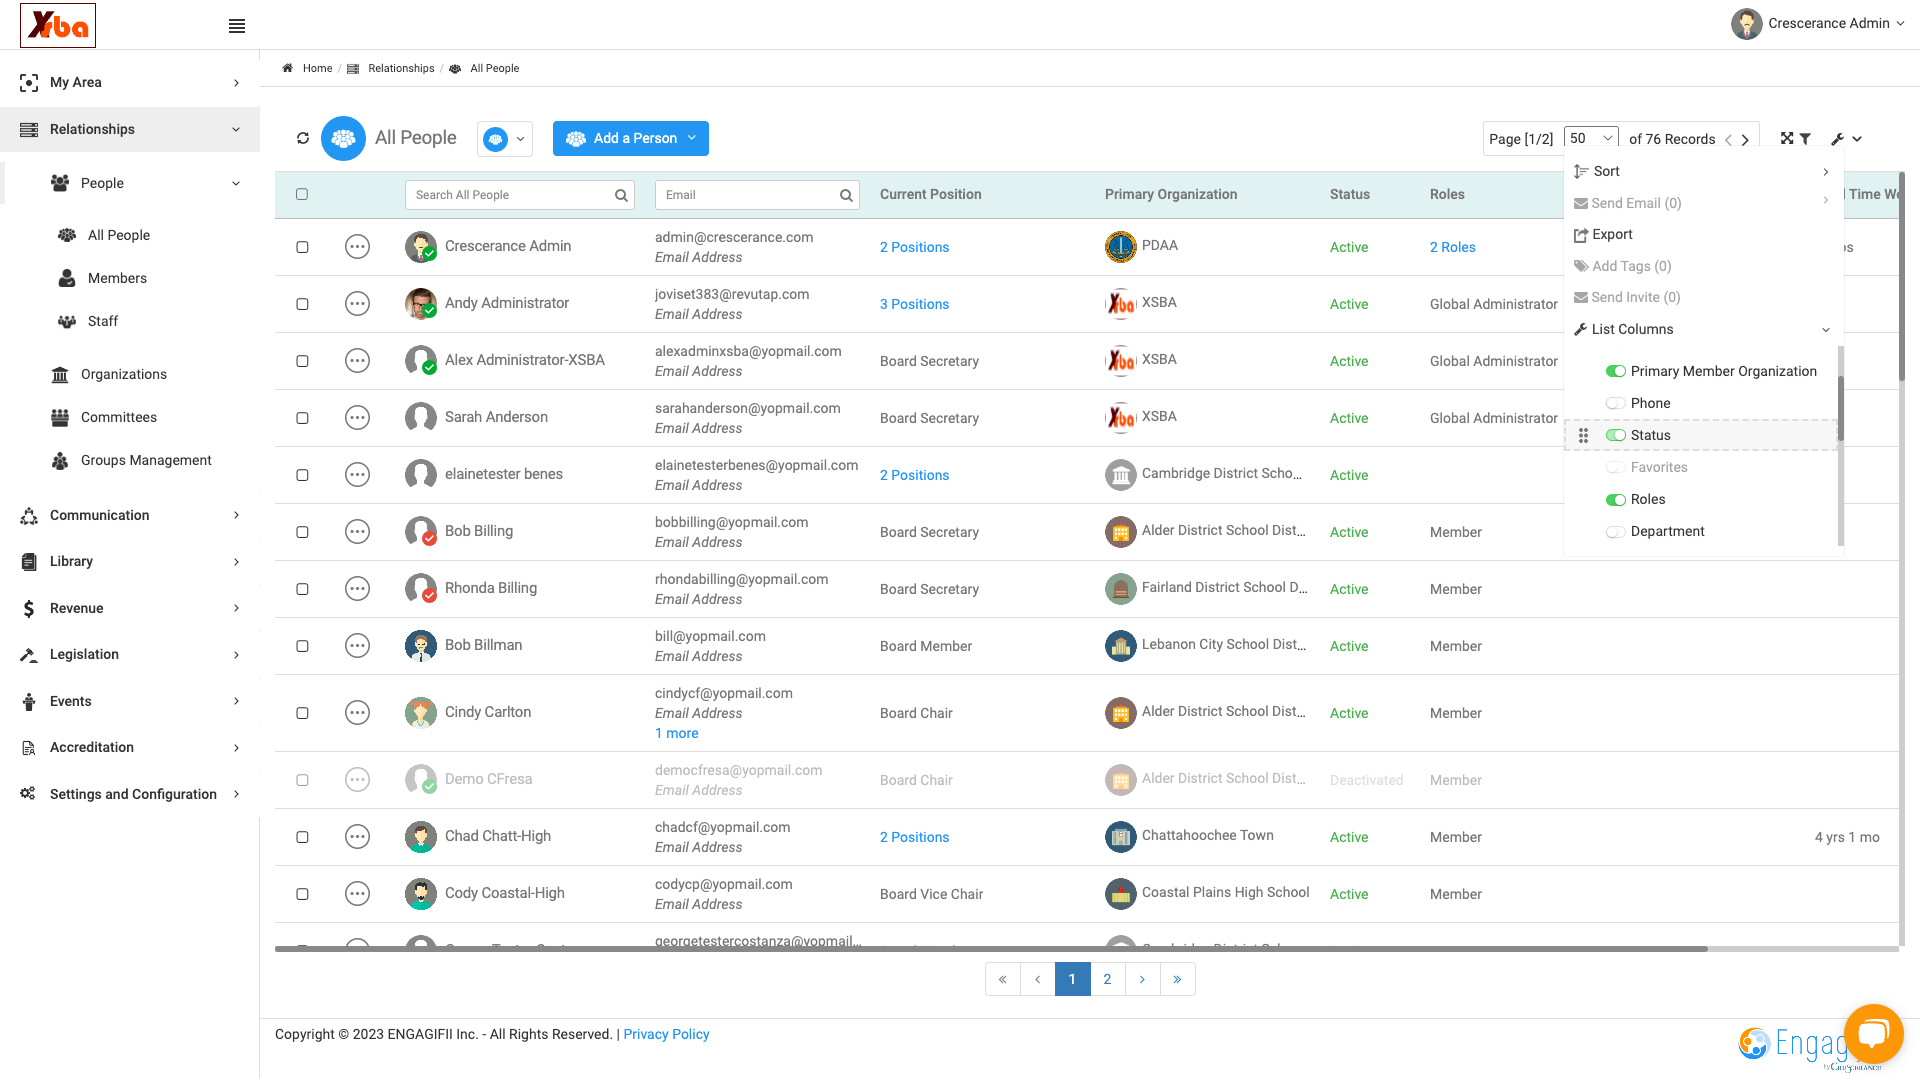Click Cindy Carlton's avatar
The width and height of the screenshot is (1920, 1080).
click(421, 713)
